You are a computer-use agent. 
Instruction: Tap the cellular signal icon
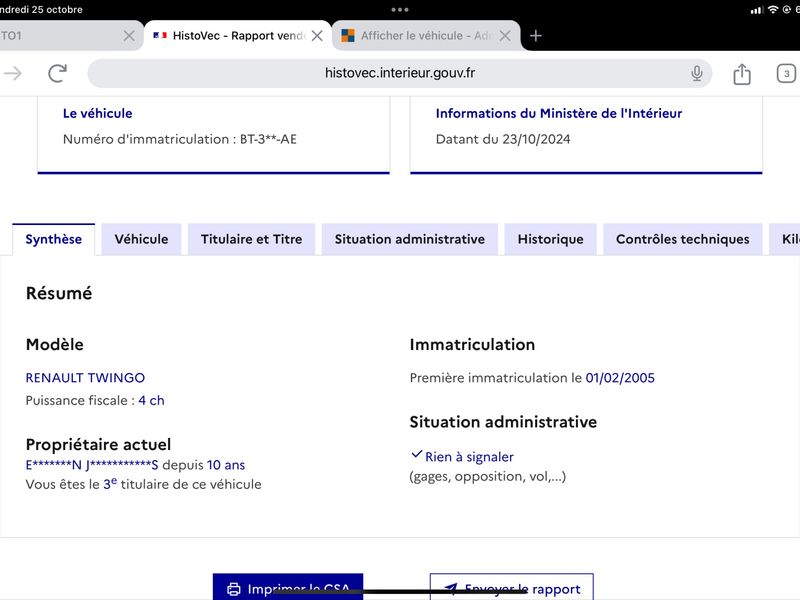coord(757,10)
